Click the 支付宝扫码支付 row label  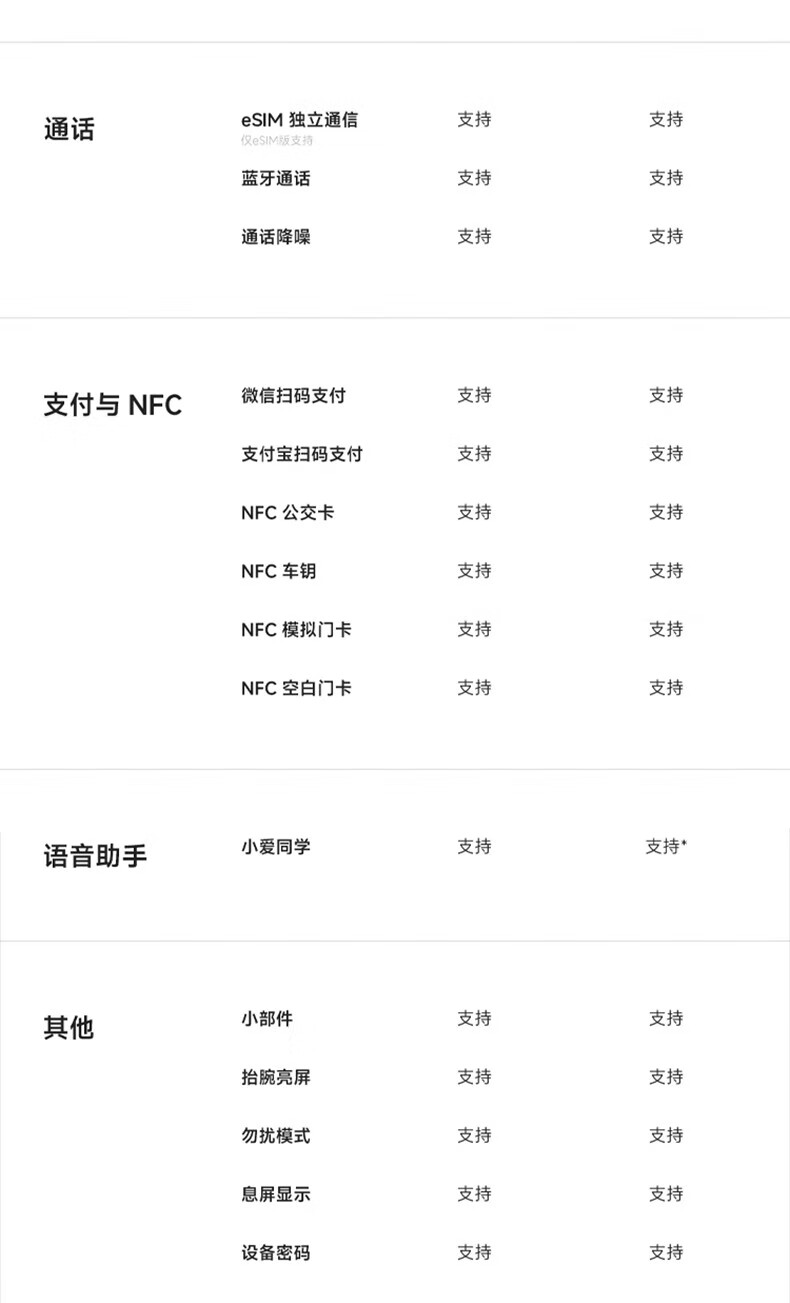pyautogui.click(x=302, y=454)
